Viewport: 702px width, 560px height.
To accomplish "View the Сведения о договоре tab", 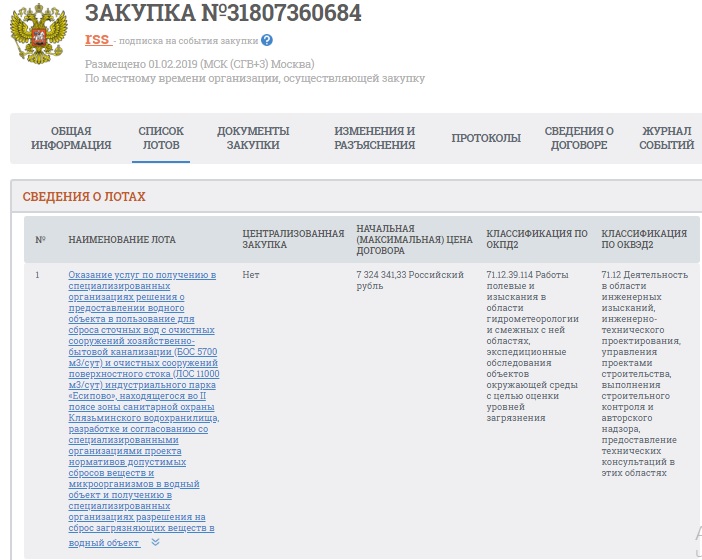I will point(579,138).
